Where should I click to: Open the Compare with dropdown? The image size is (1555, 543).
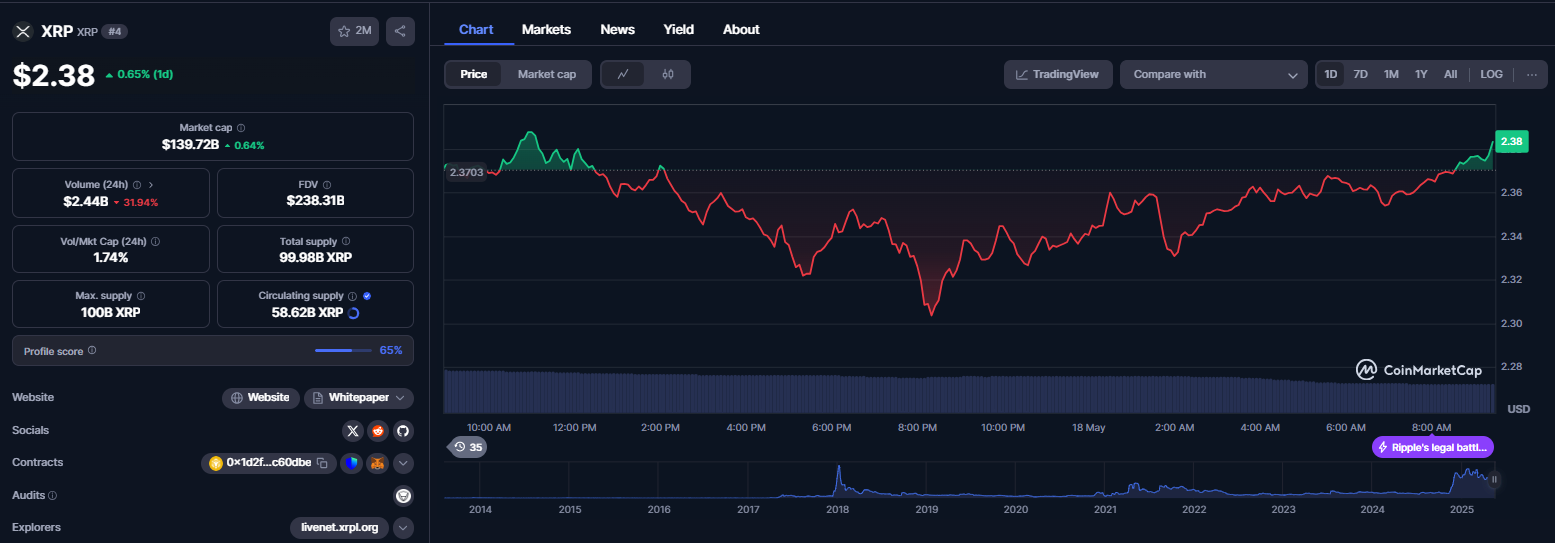pyautogui.click(x=1214, y=74)
